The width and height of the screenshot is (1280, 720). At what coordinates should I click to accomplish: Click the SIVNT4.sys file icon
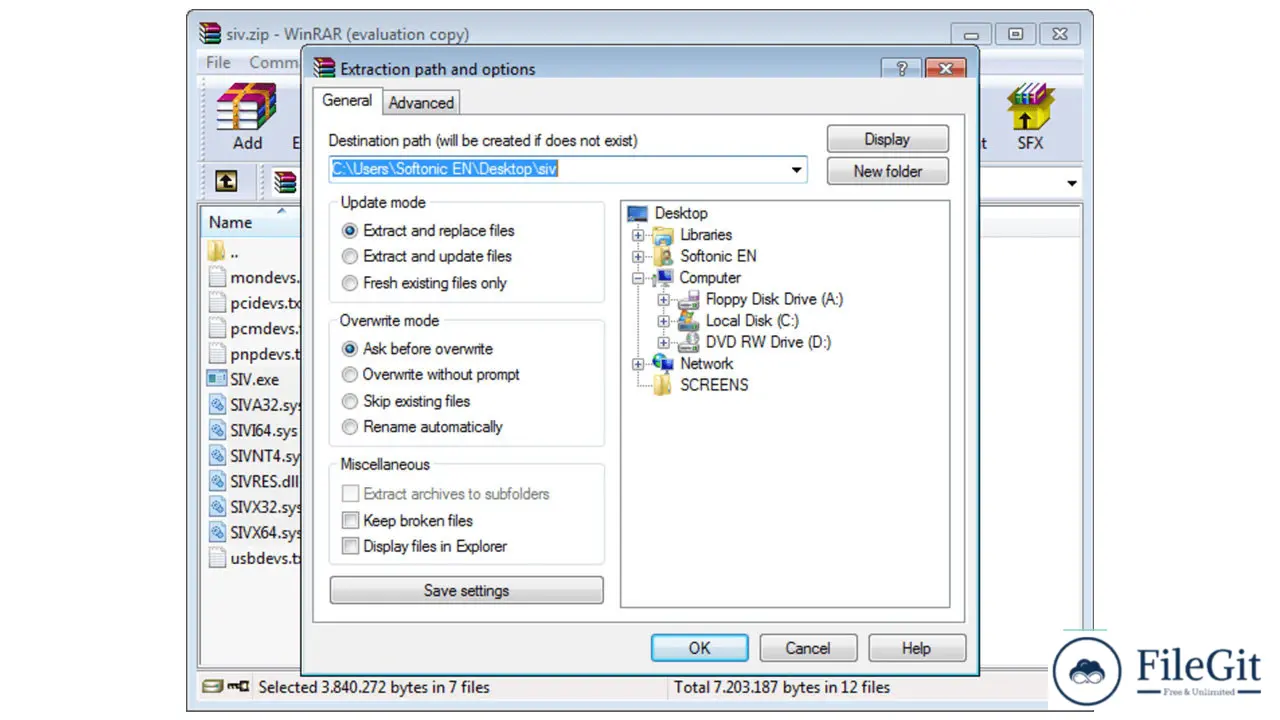(x=216, y=456)
